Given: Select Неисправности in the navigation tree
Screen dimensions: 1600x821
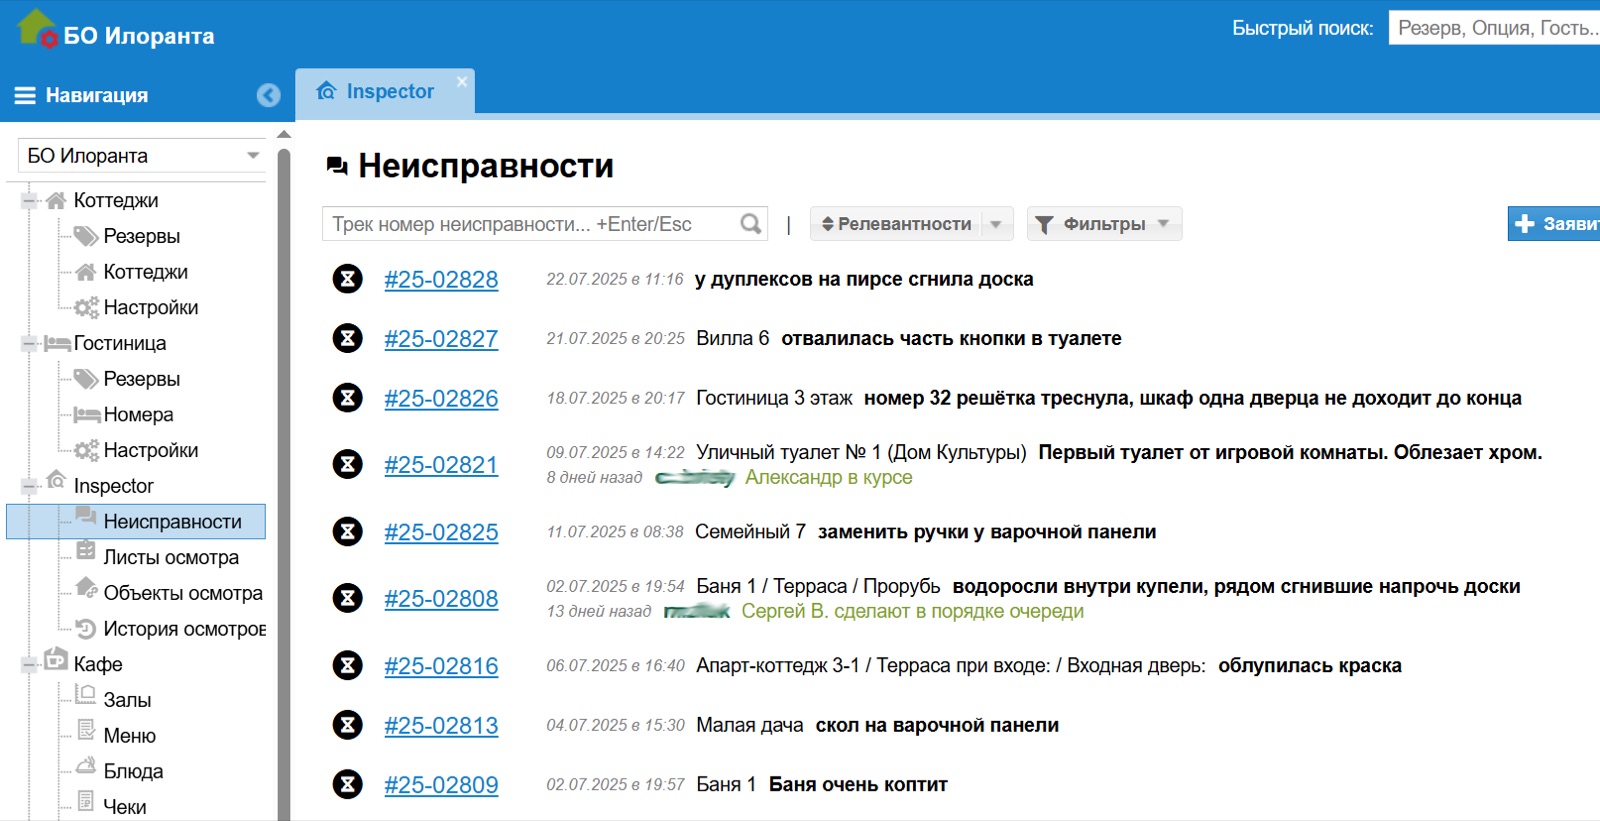Looking at the screenshot, I should [136, 522].
